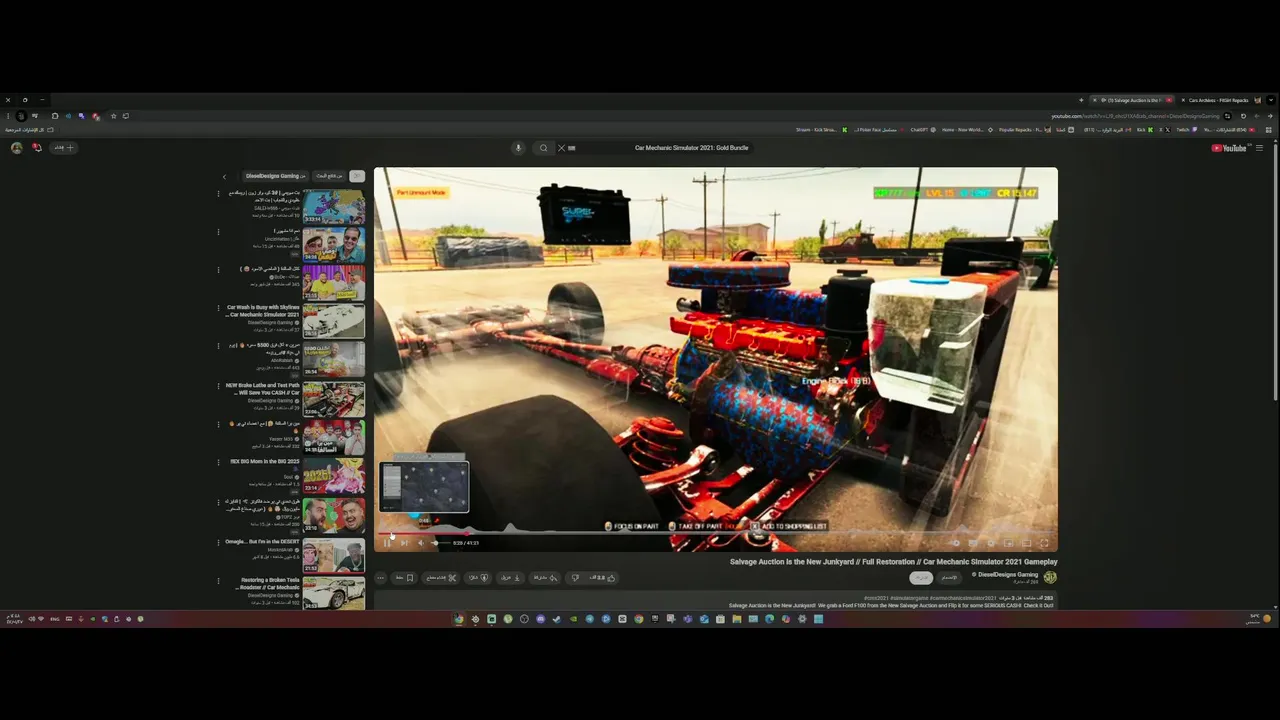Screen dimensions: 1280x720
Task: Open the Twitch bookmark
Action: 1186,130
